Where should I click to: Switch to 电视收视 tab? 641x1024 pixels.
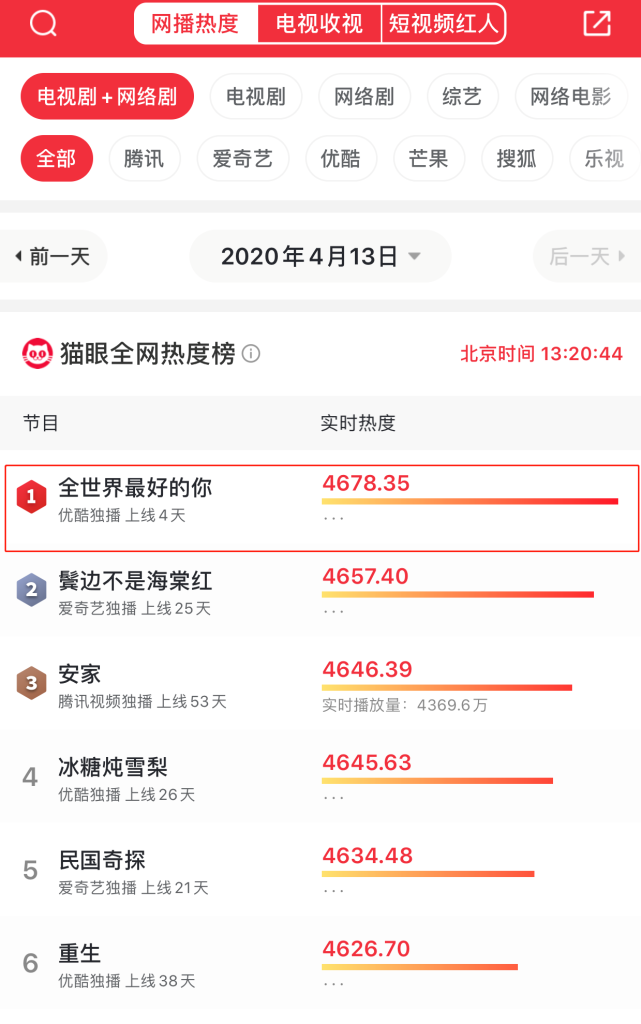click(319, 24)
